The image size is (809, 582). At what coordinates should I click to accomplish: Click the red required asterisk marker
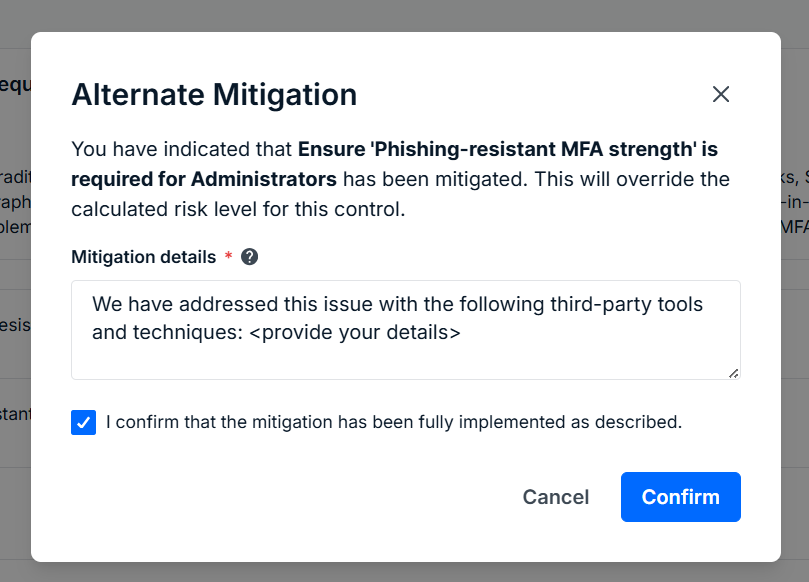229,255
